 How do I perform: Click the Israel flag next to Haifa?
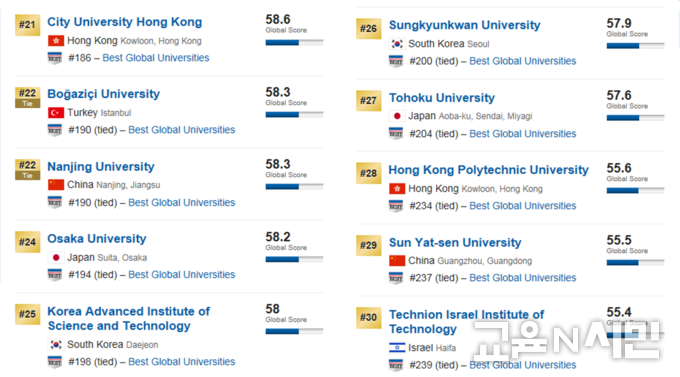click(397, 347)
